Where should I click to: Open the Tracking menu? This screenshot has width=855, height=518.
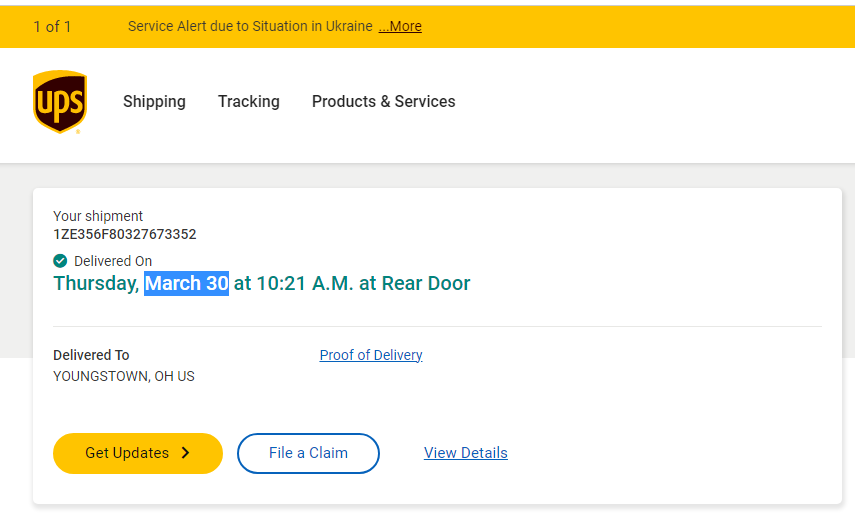[248, 101]
